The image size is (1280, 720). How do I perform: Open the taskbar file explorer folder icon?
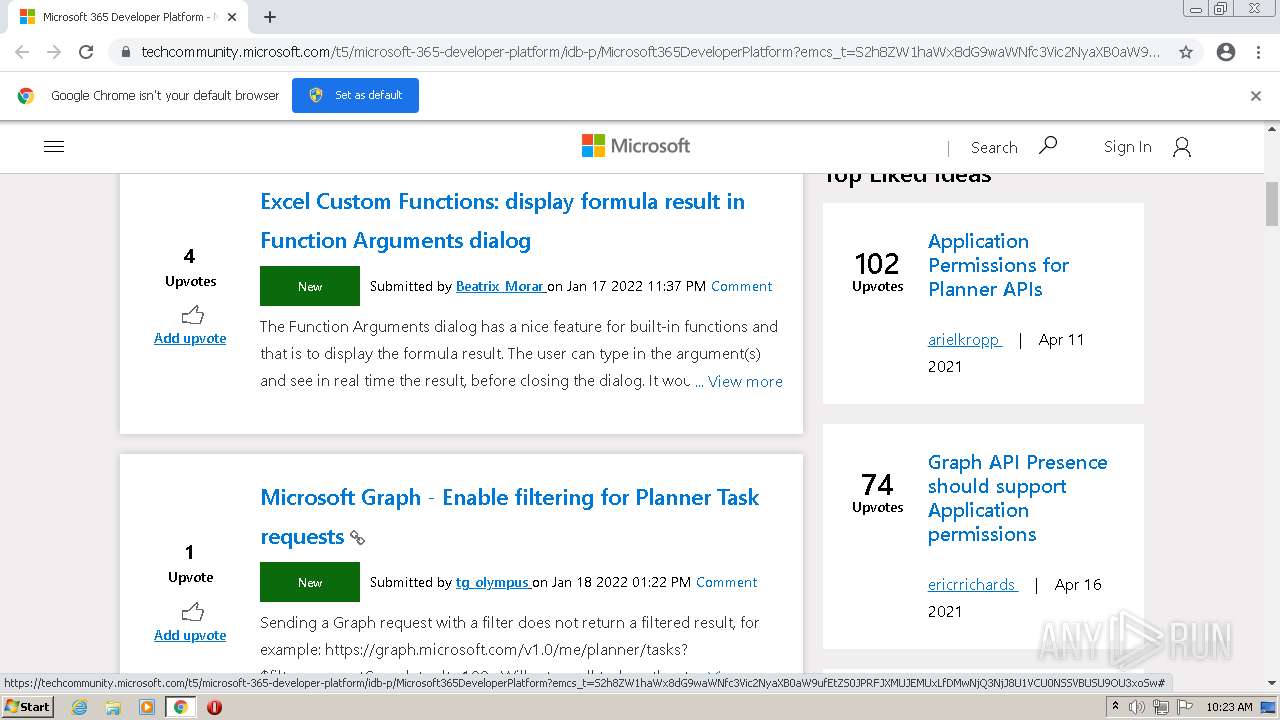coord(113,707)
